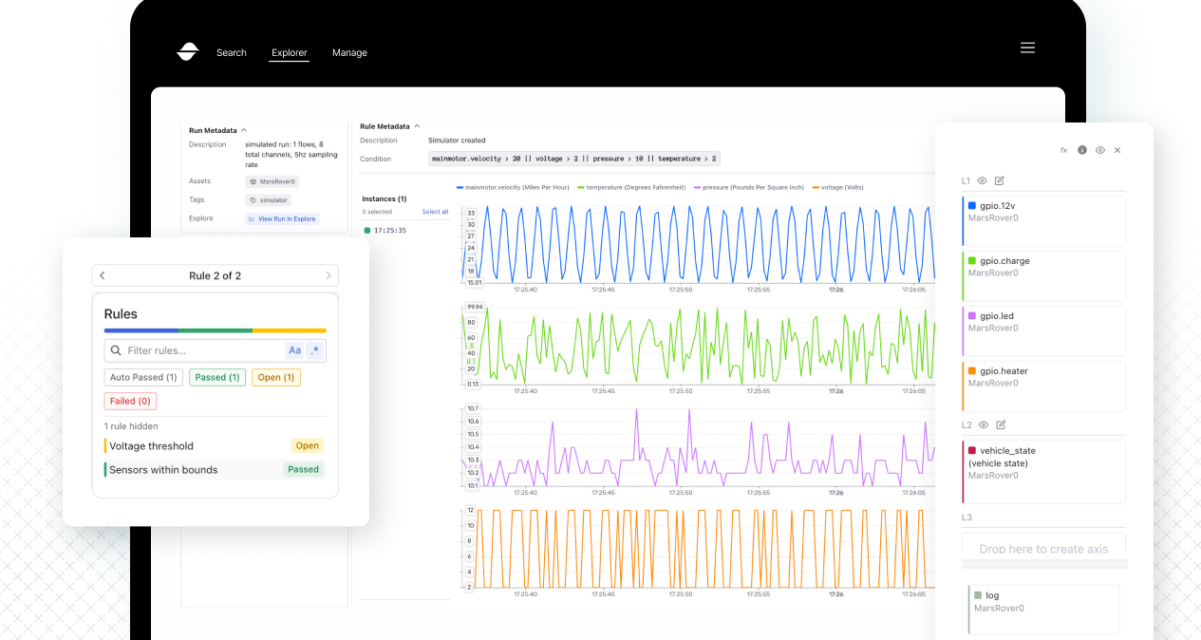
Task: Open the hamburger menu at top right
Action: pyautogui.click(x=1027, y=47)
